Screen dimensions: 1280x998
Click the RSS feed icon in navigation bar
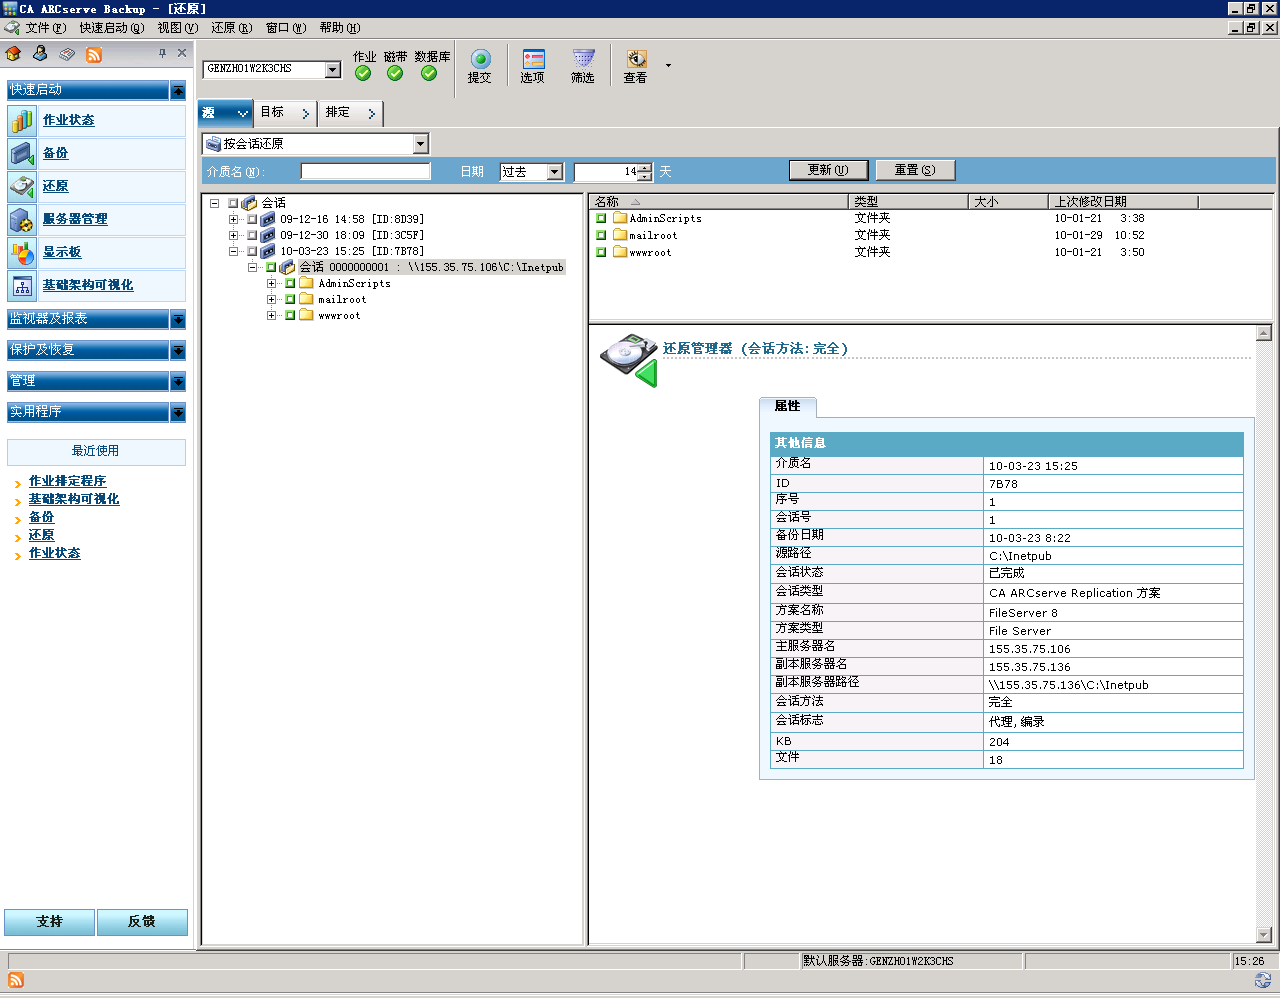point(94,54)
